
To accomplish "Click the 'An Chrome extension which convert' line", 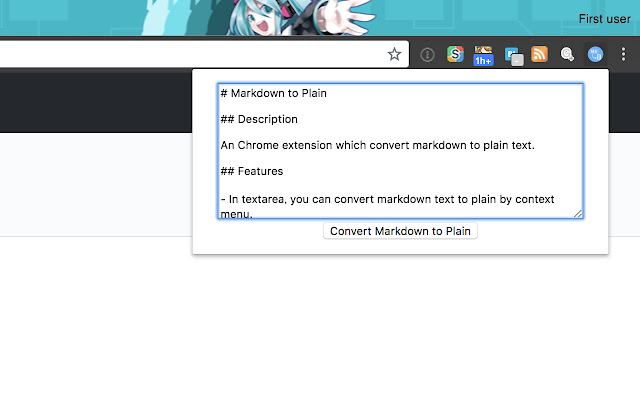I will pos(378,145).
